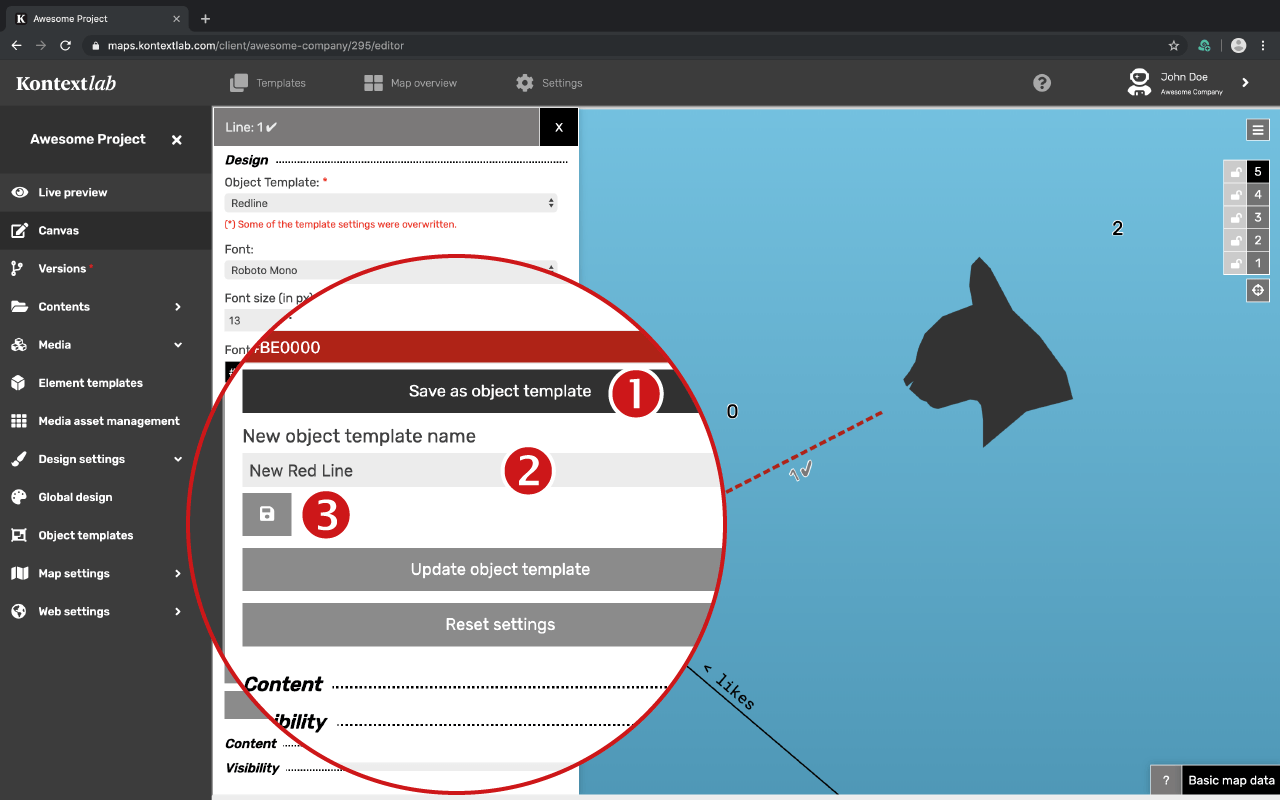
Task: Open the help question mark in the header
Action: [1042, 83]
